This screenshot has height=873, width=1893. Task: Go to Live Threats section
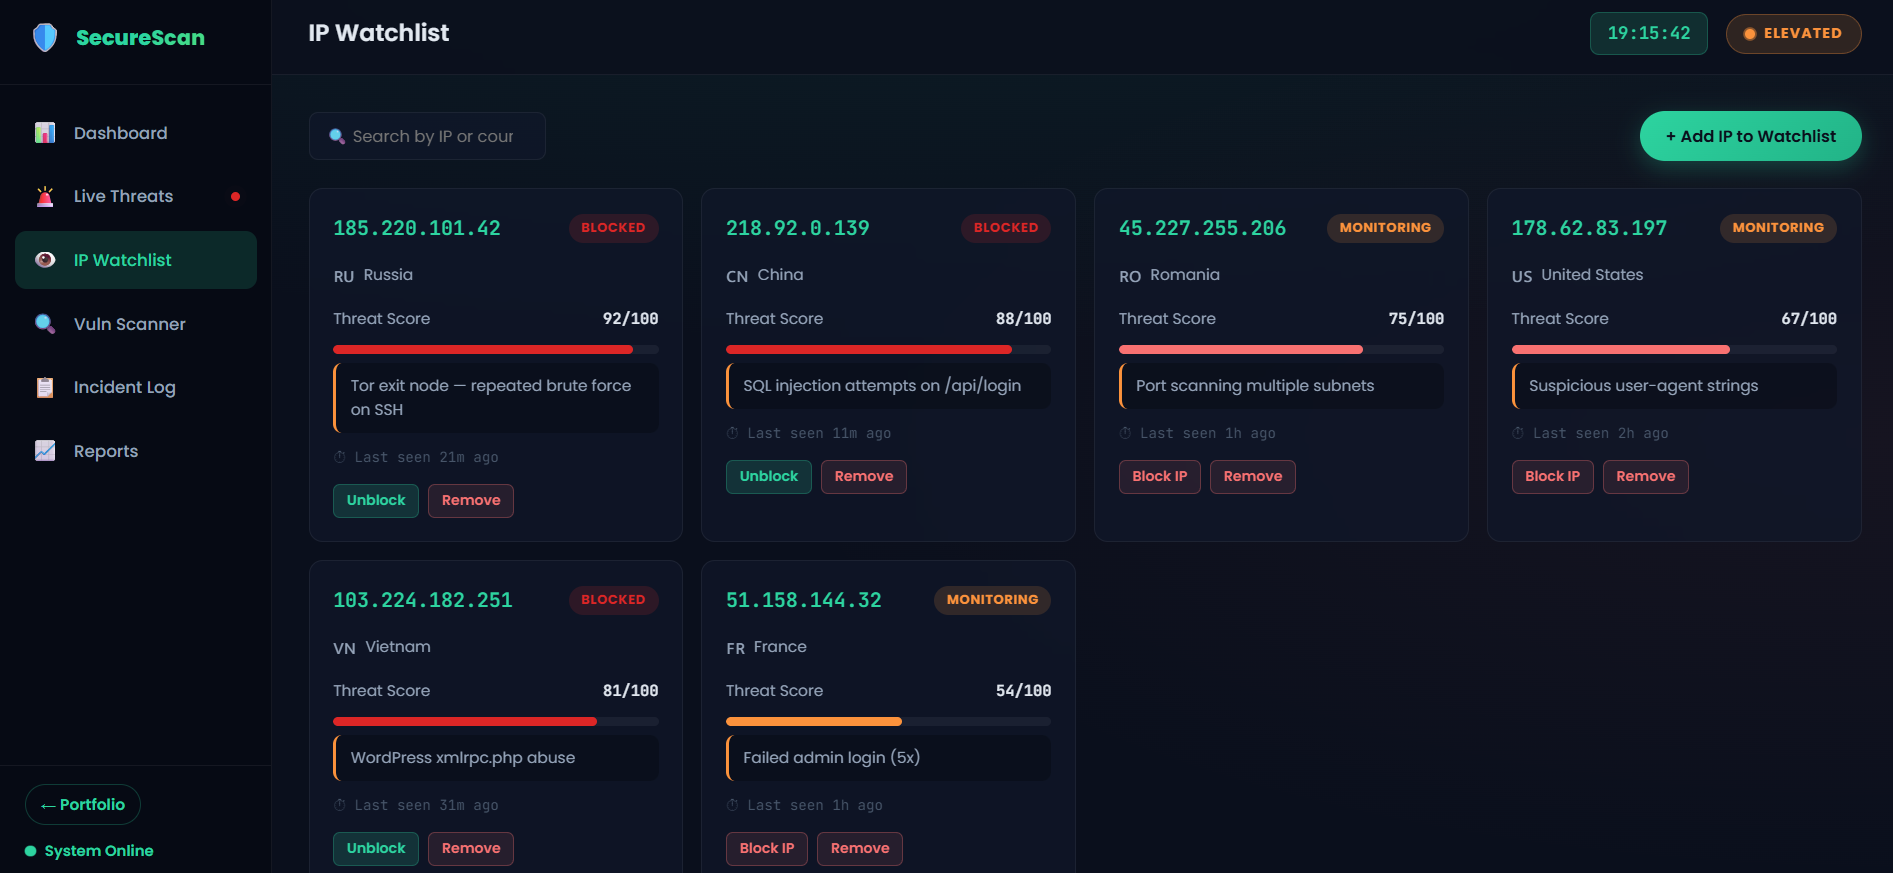136,196
